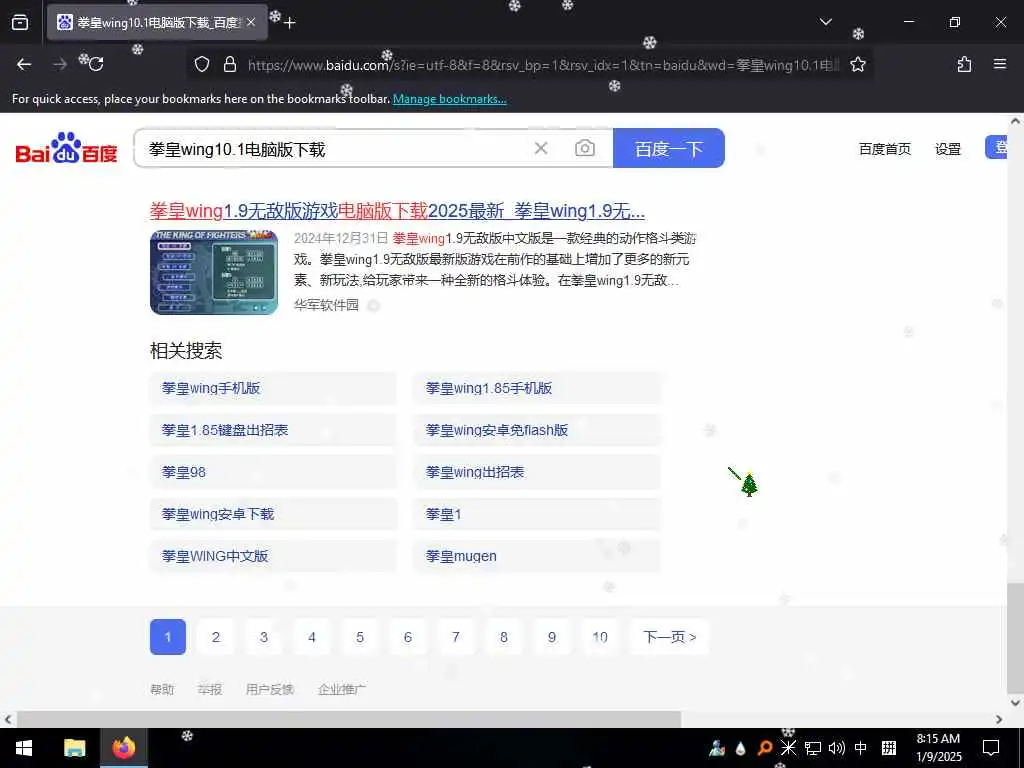Open 用户反馈 footer link
This screenshot has height=768, width=1024.
click(270, 689)
